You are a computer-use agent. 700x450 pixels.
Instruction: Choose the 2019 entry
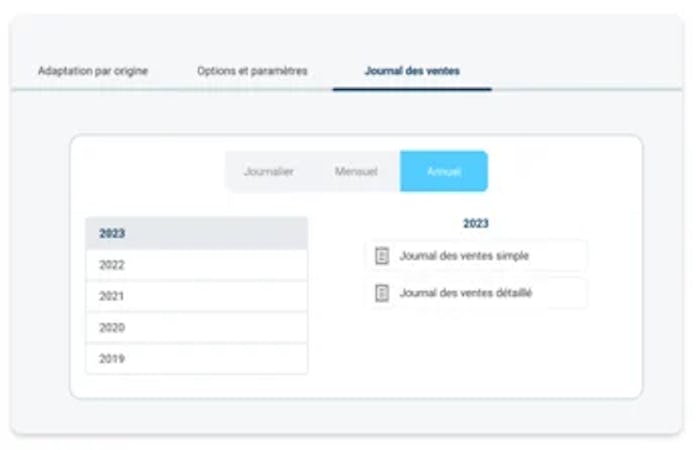pos(196,358)
